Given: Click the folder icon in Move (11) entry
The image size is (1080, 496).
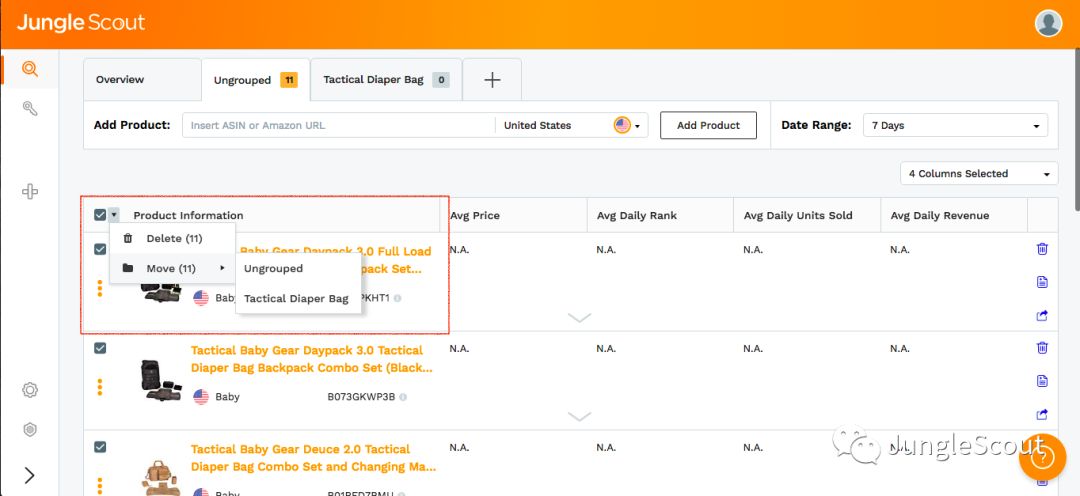Looking at the screenshot, I should pyautogui.click(x=127, y=268).
